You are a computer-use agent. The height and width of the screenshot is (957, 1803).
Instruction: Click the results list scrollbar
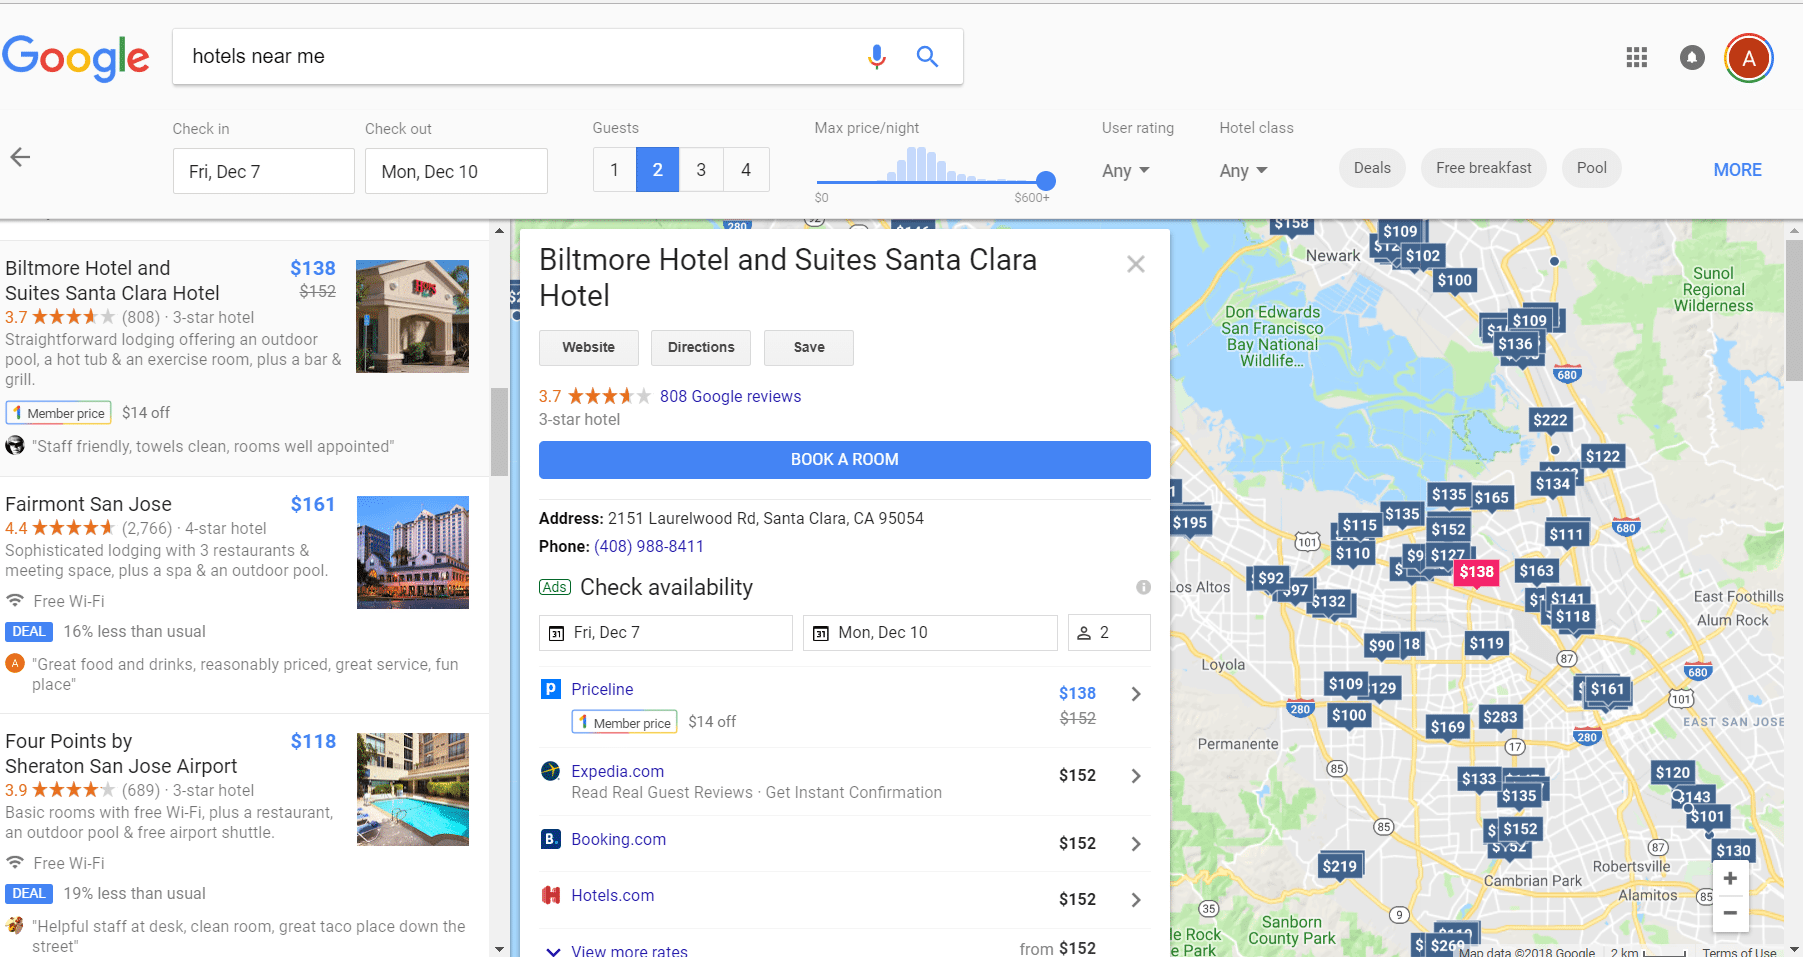499,432
